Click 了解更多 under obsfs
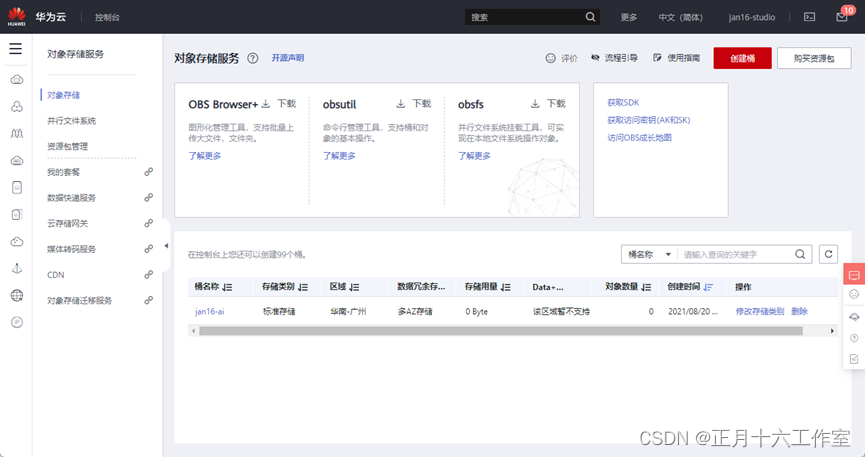Screen dimensions: 865x457 [x=474, y=156]
